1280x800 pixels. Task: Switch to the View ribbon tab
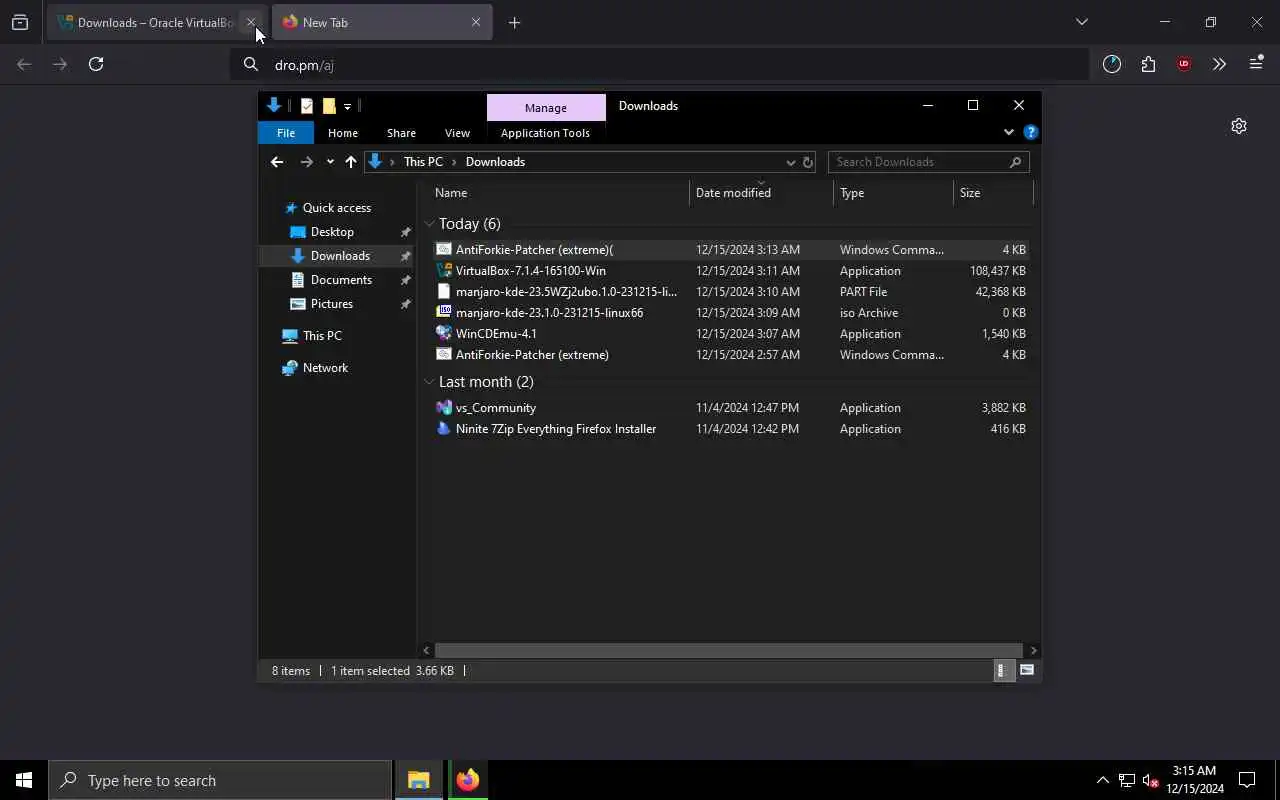pos(457,133)
